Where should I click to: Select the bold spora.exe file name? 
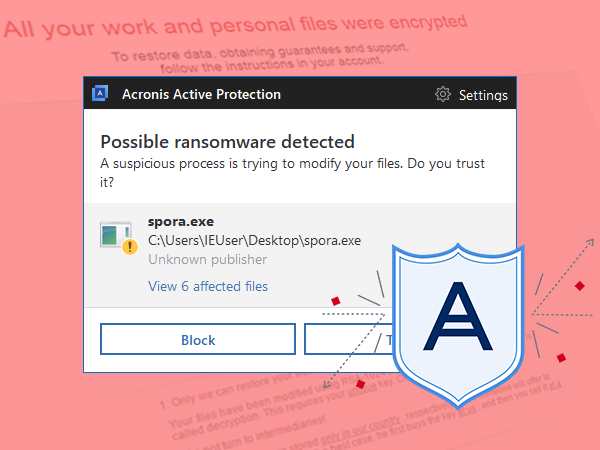pyautogui.click(x=181, y=222)
